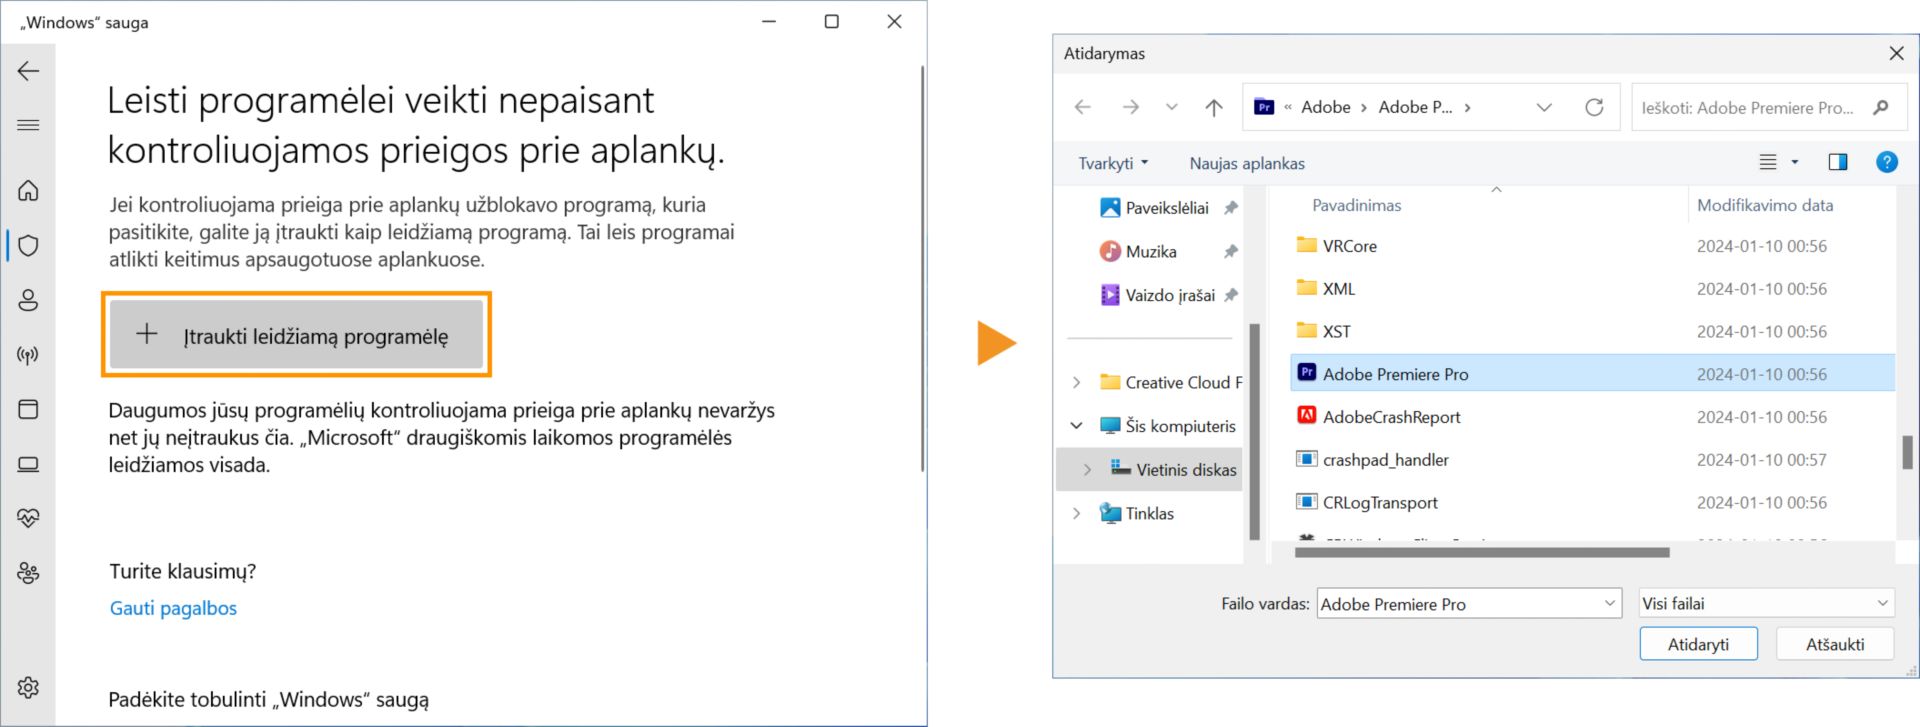The image size is (1920, 727).
Task: Open the Tvarkyti menu
Action: [x=1113, y=163]
